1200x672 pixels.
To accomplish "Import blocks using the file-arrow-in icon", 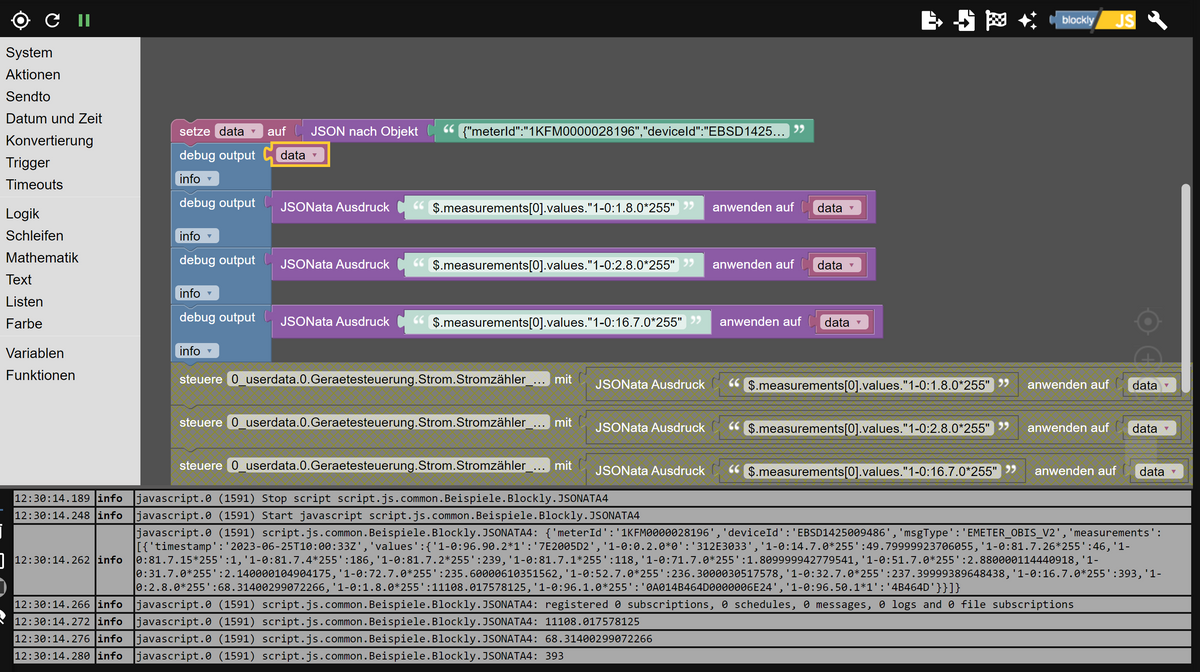I will (964, 20).
